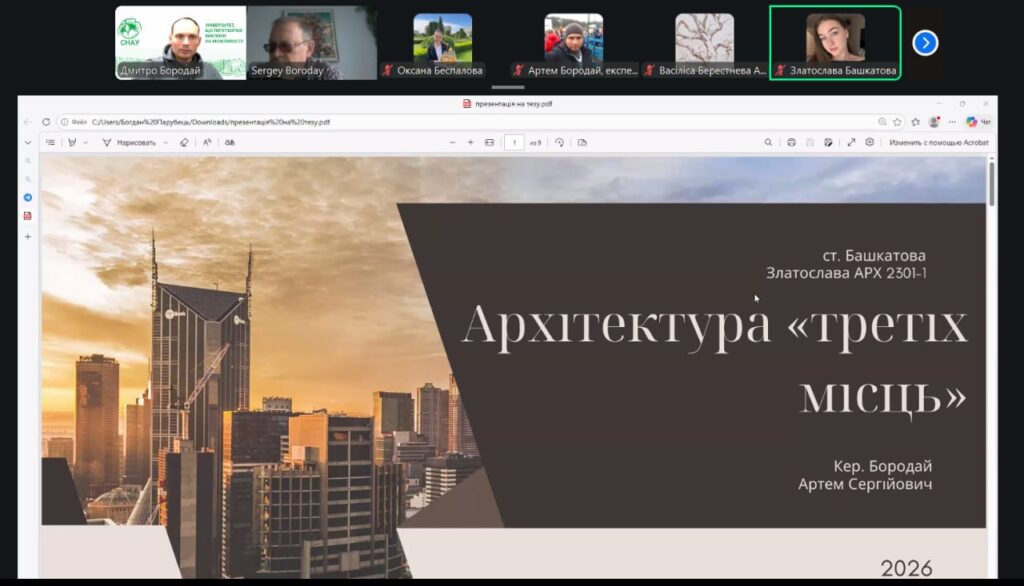The height and width of the screenshot is (586, 1024).
Task: Select the eraser tool in PDF toolbar
Action: point(184,142)
